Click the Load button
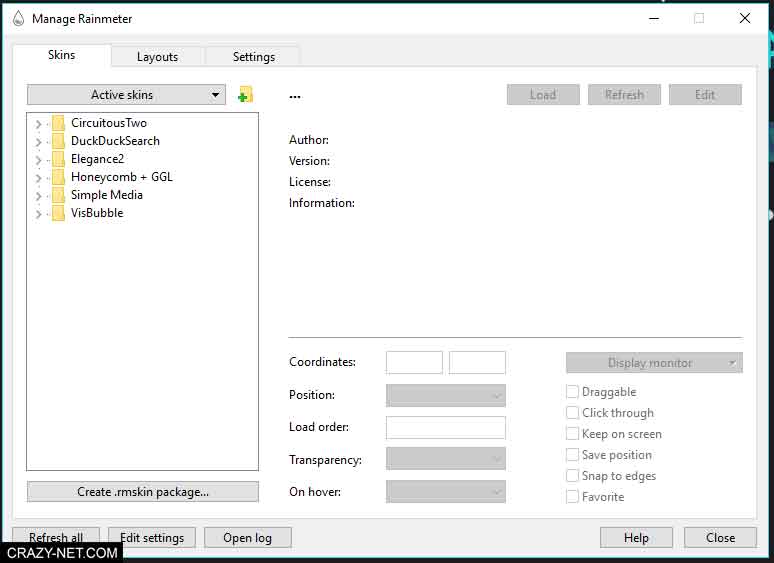Screen dimensions: 774x563 click(543, 95)
